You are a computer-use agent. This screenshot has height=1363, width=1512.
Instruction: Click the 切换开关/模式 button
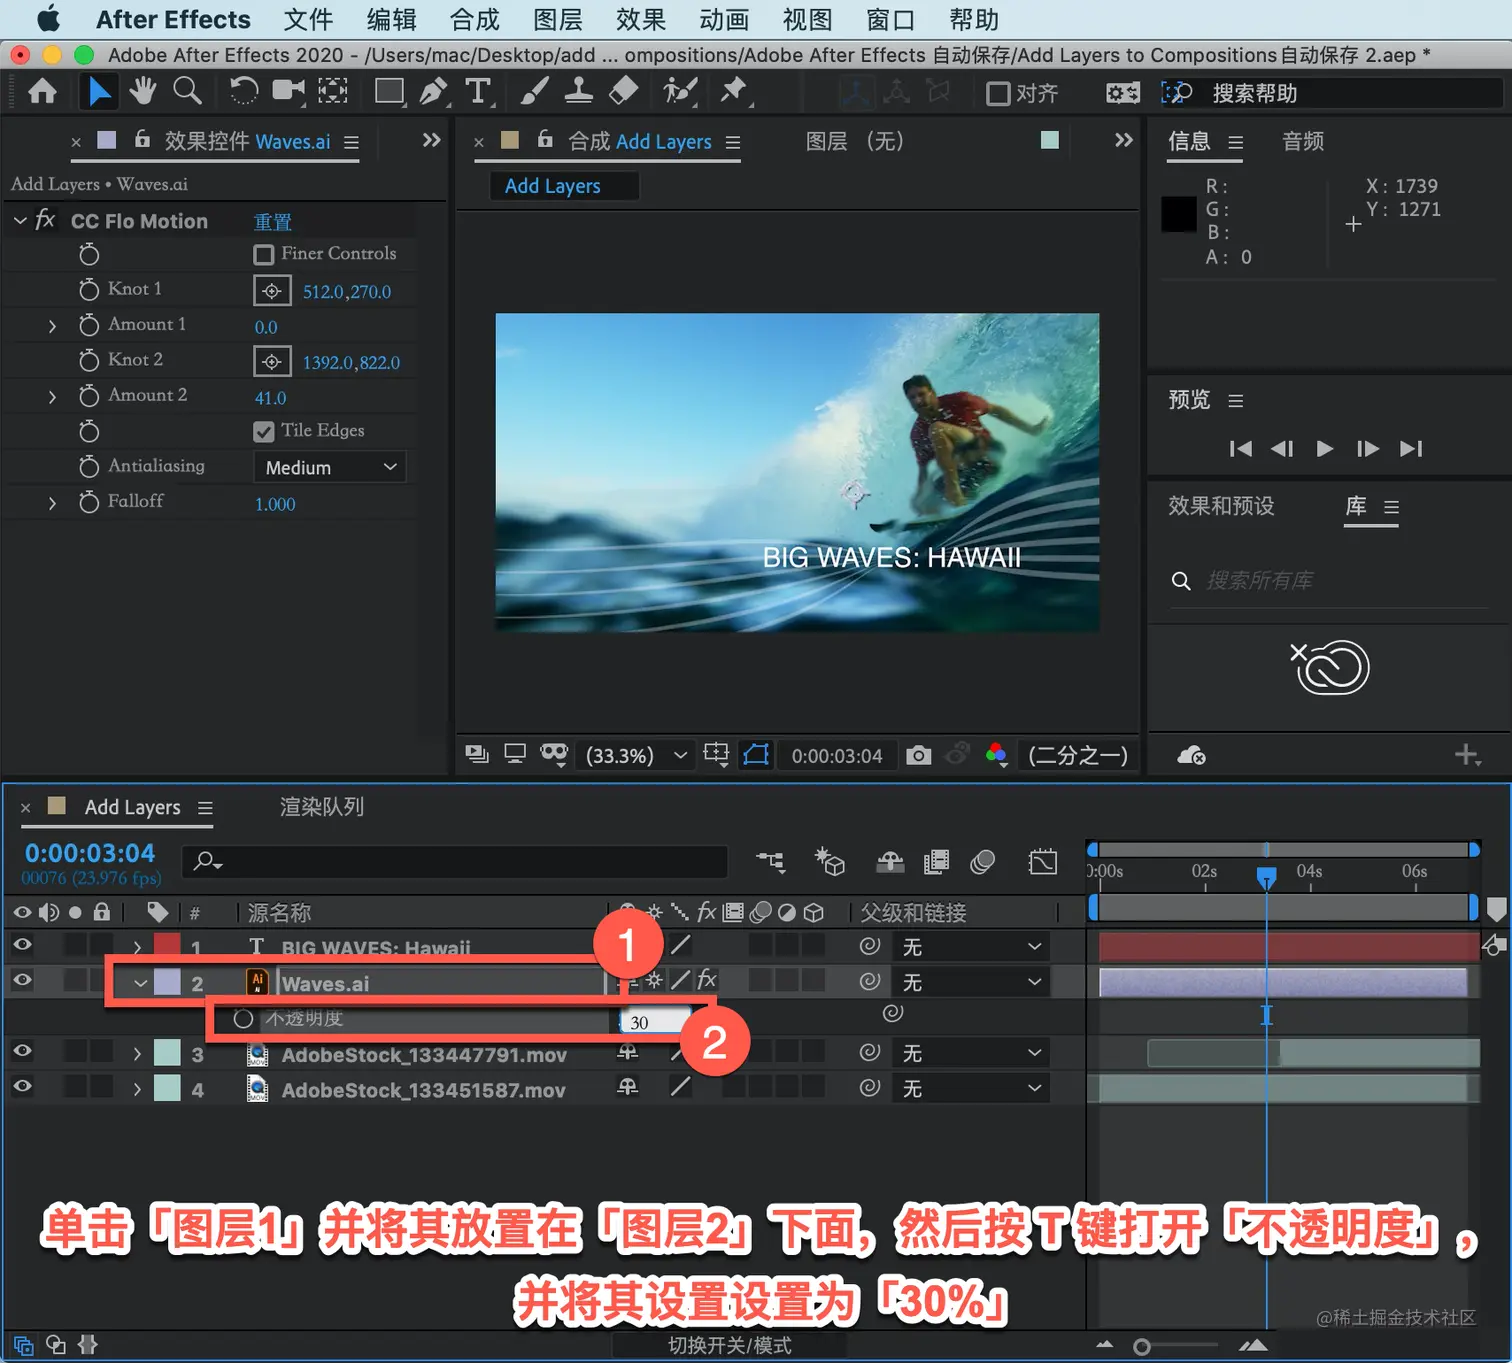pos(730,1346)
